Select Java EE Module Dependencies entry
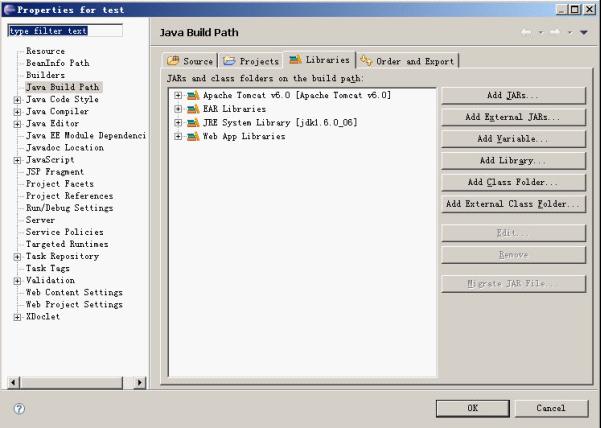Image resolution: width=601 pixels, height=428 pixels. click(x=85, y=135)
